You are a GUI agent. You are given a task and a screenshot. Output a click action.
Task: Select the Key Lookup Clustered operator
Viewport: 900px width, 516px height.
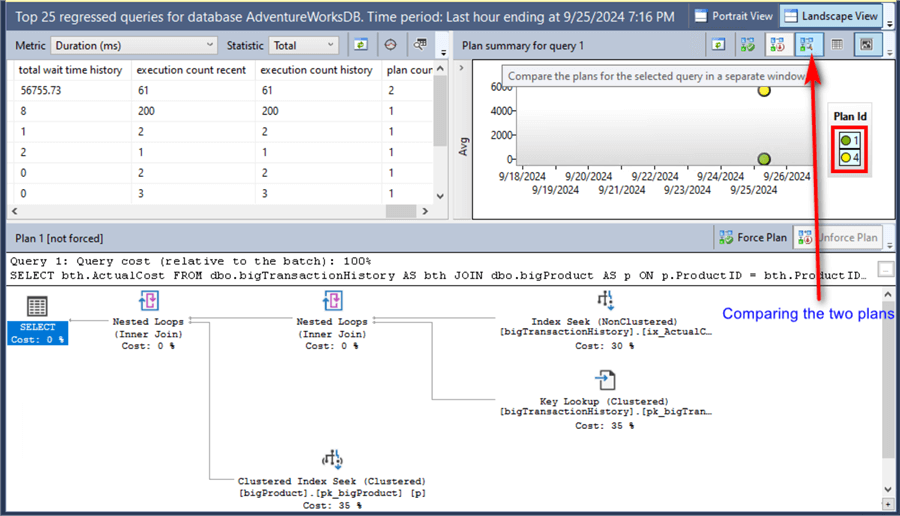[605, 399]
